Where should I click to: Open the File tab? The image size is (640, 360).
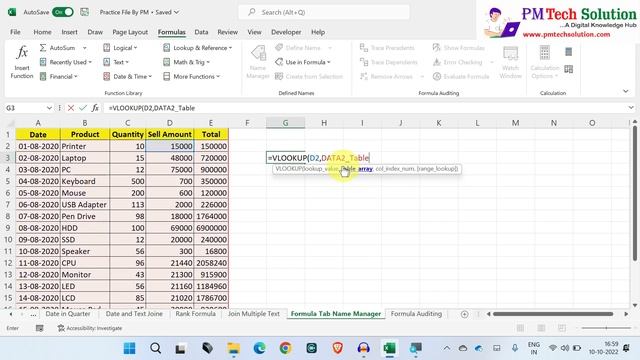pos(15,32)
